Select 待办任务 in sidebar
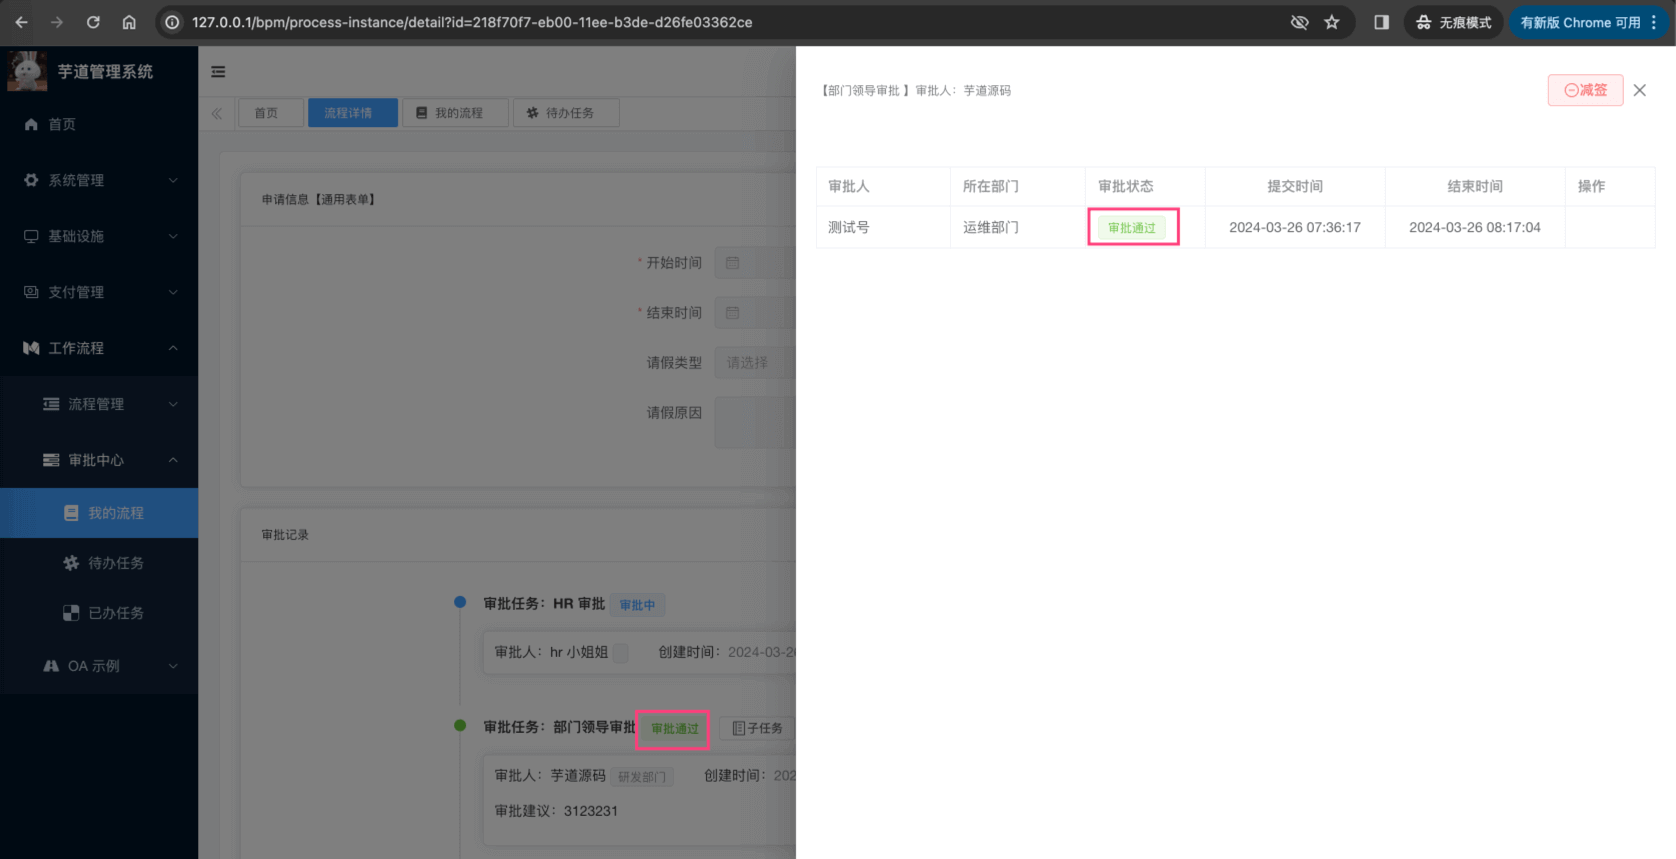This screenshot has height=859, width=1676. pyautogui.click(x=115, y=563)
